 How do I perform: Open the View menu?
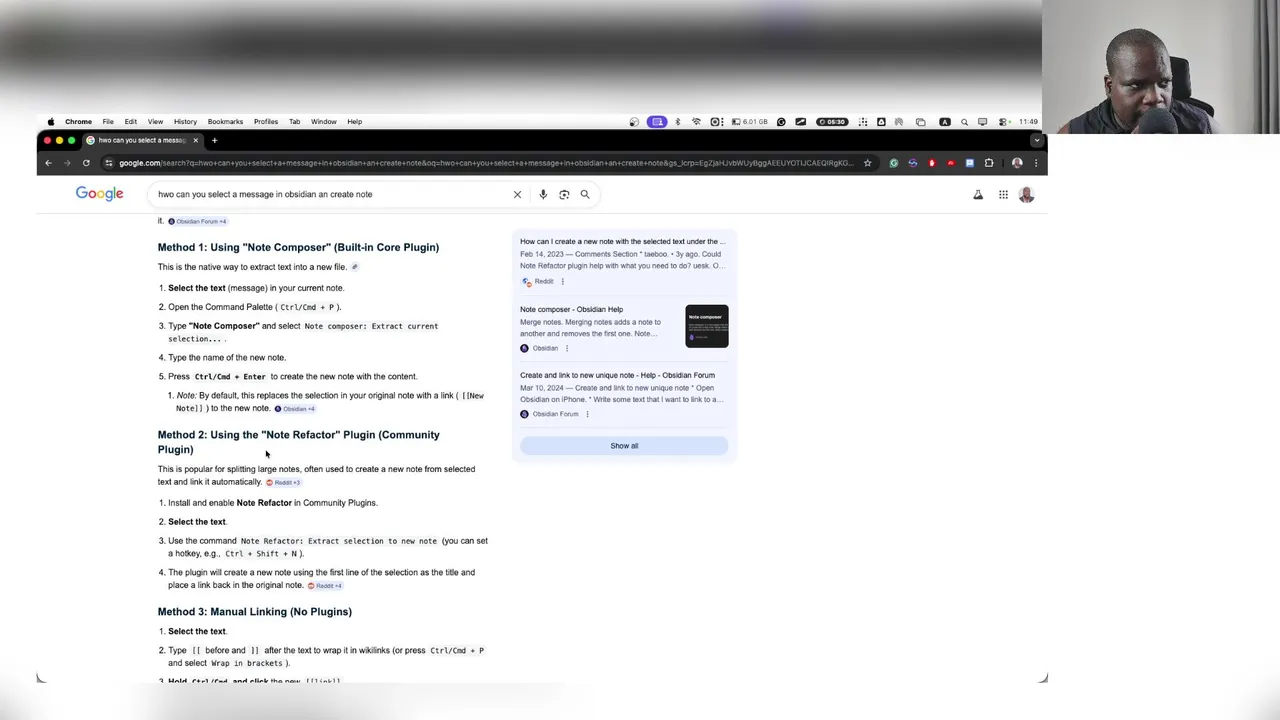(x=155, y=122)
